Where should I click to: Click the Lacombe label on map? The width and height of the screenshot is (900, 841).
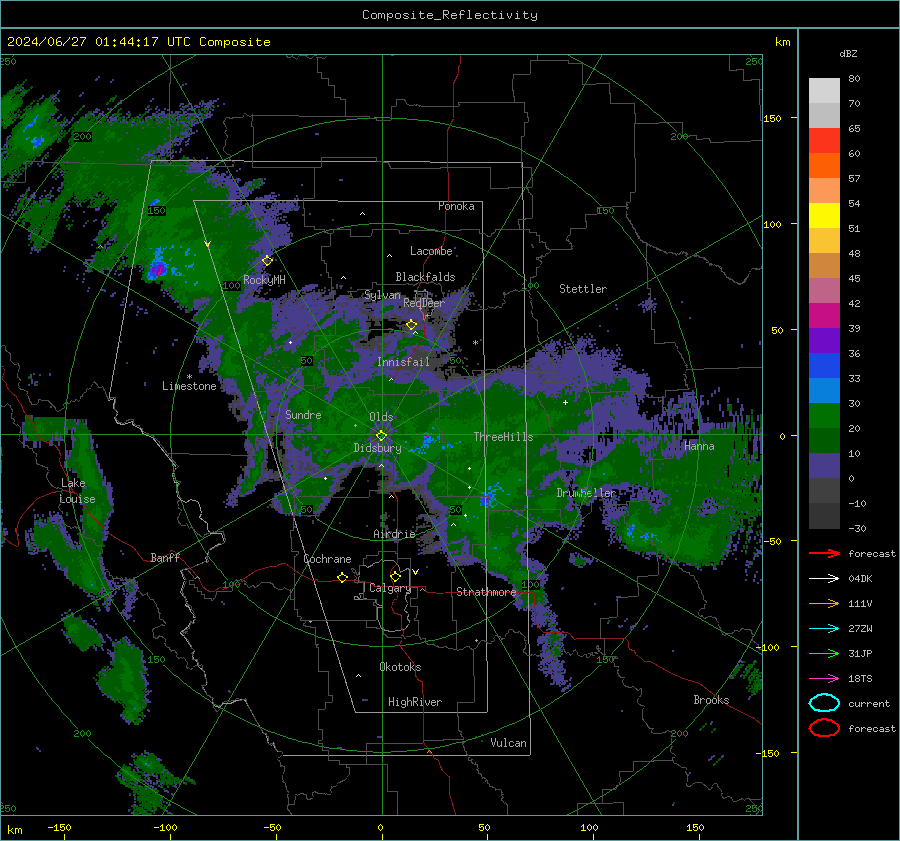pyautogui.click(x=431, y=251)
